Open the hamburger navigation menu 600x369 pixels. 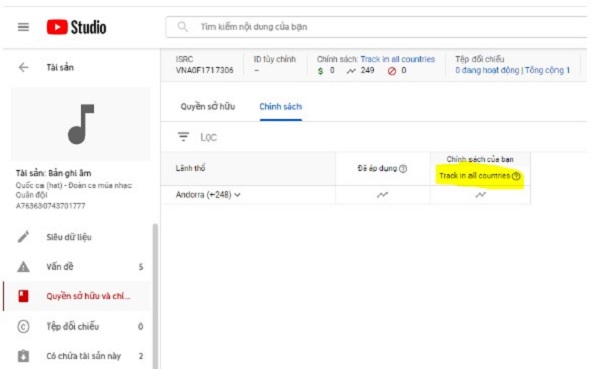pos(23,27)
